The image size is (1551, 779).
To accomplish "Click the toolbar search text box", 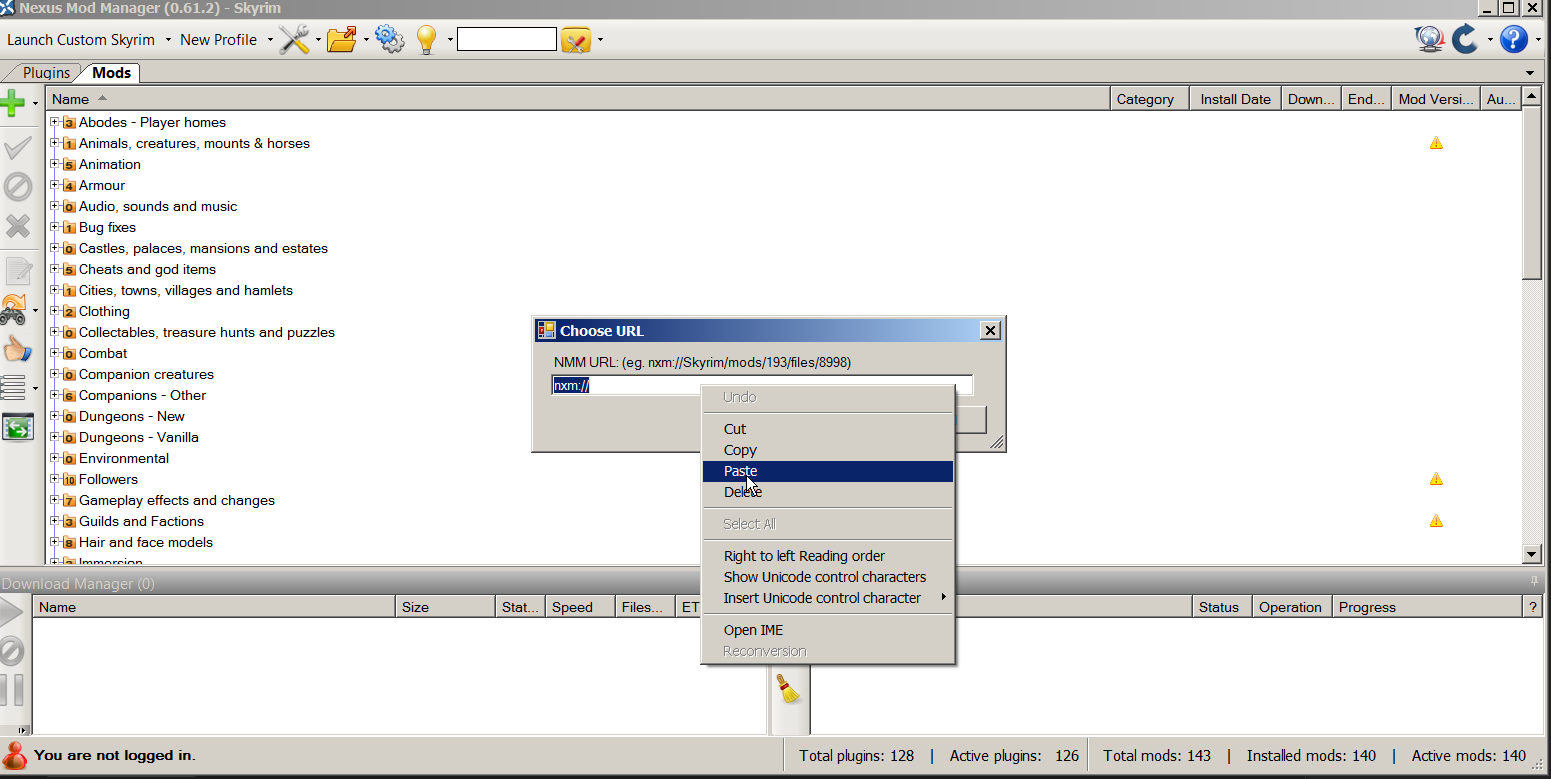I will (507, 40).
